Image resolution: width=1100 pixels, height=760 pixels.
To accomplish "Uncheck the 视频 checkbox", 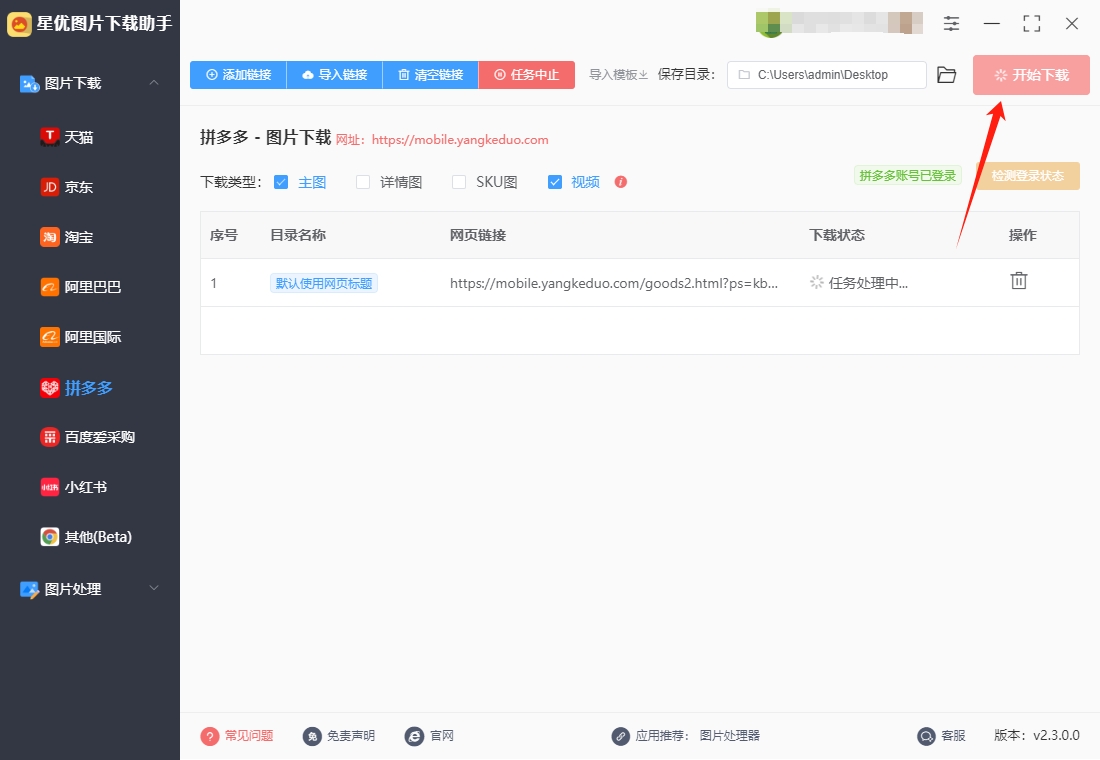I will point(554,182).
